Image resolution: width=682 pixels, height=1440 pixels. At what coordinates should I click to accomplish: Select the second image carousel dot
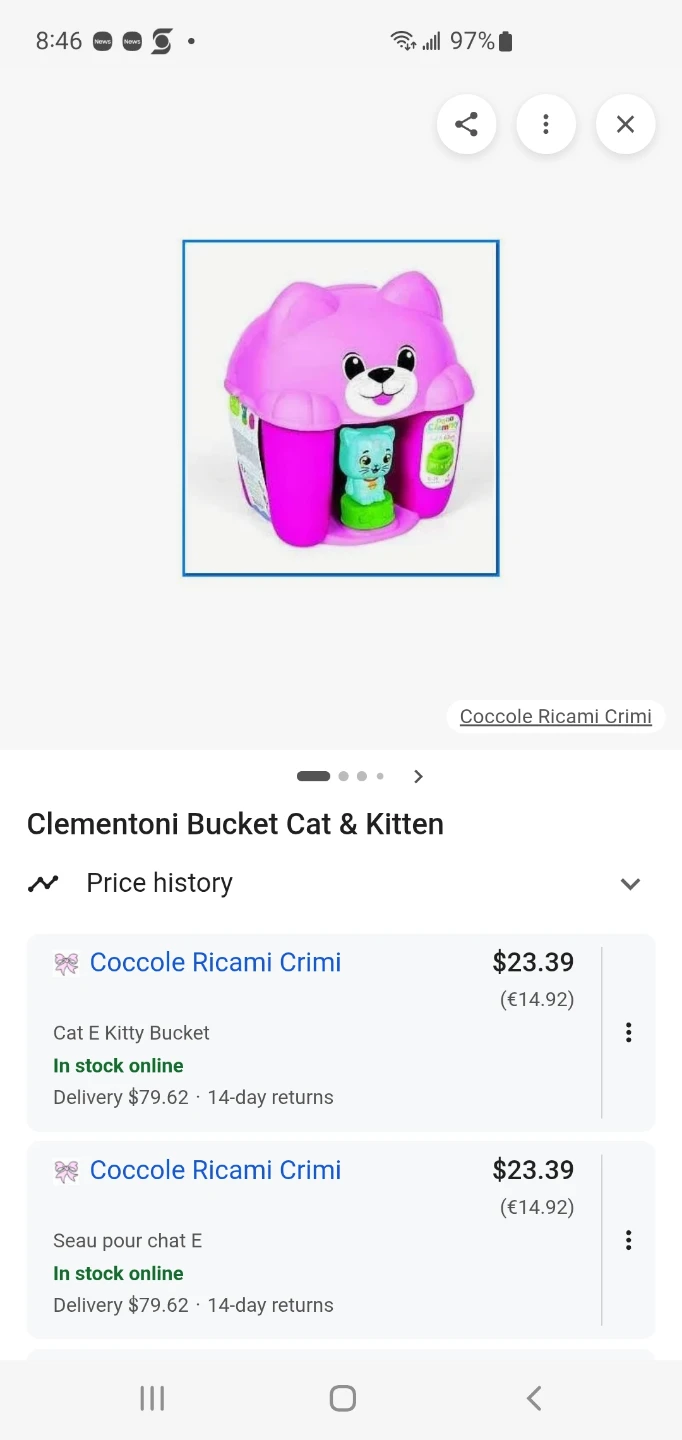[344, 776]
